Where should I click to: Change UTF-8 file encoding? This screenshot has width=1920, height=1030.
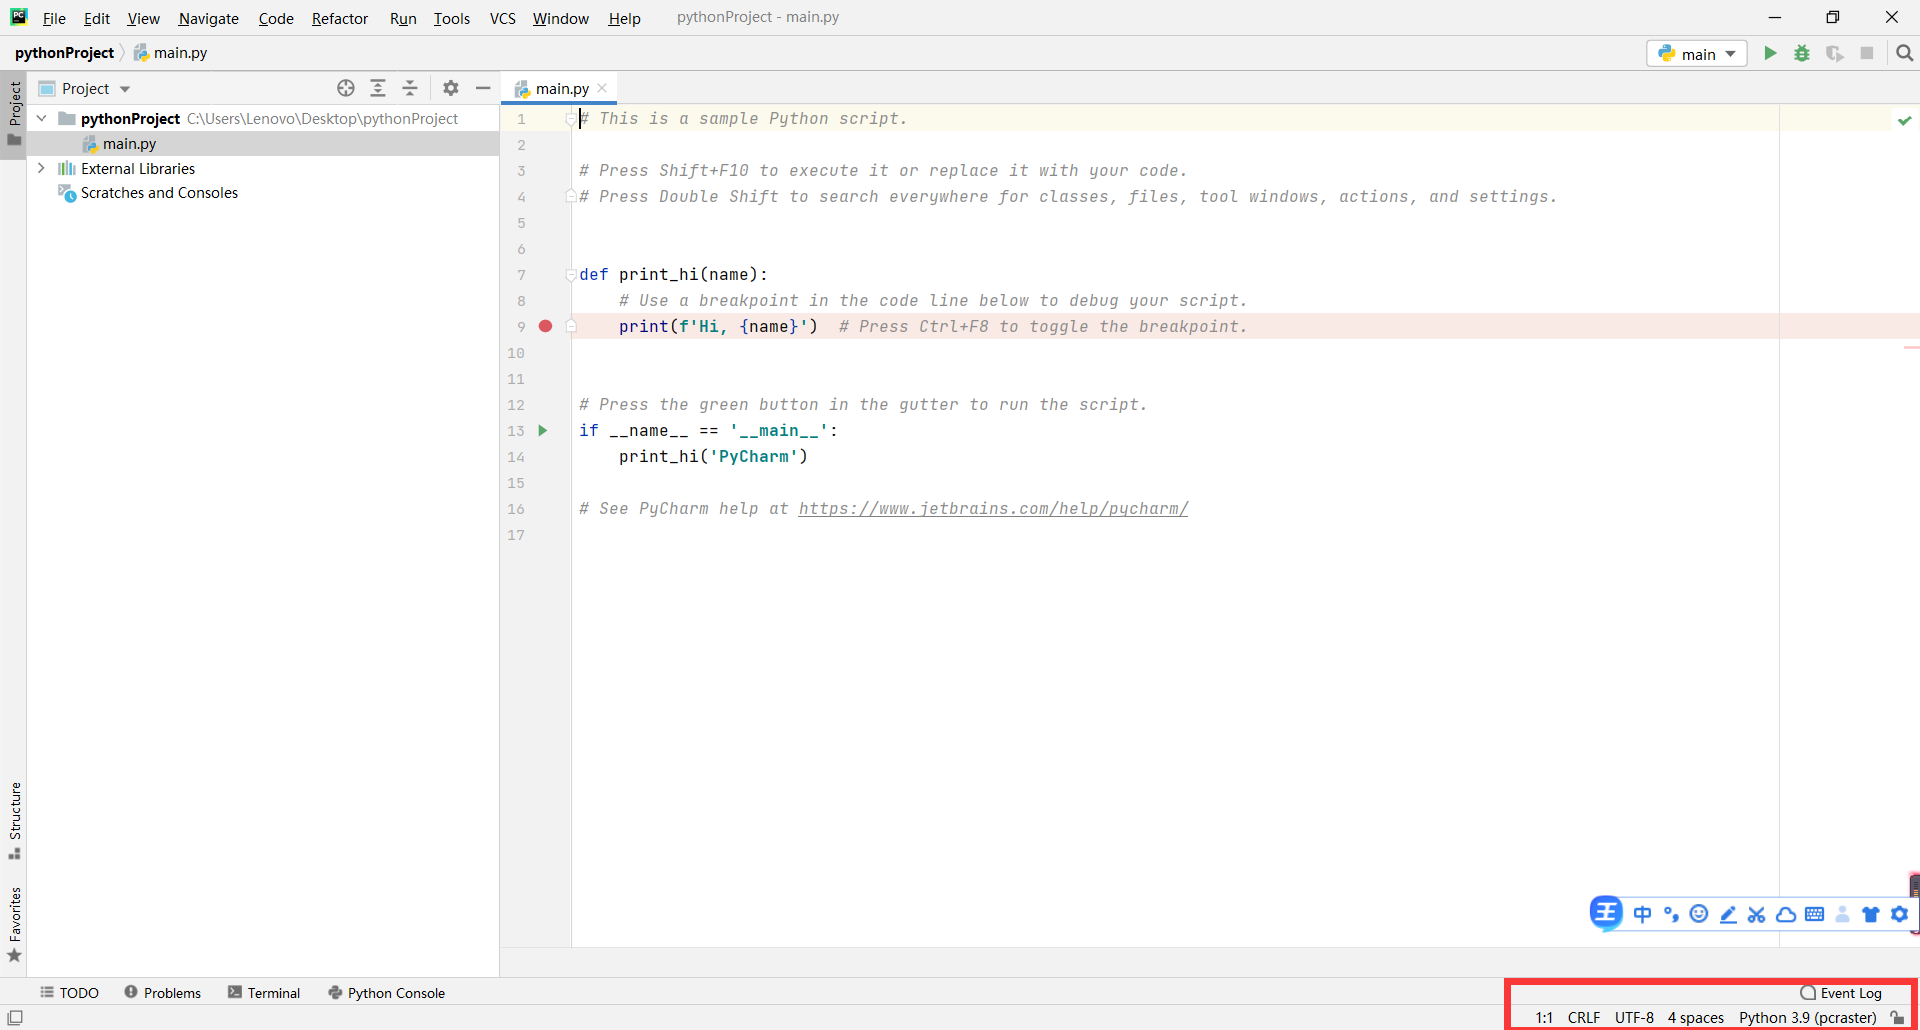pyautogui.click(x=1634, y=1017)
